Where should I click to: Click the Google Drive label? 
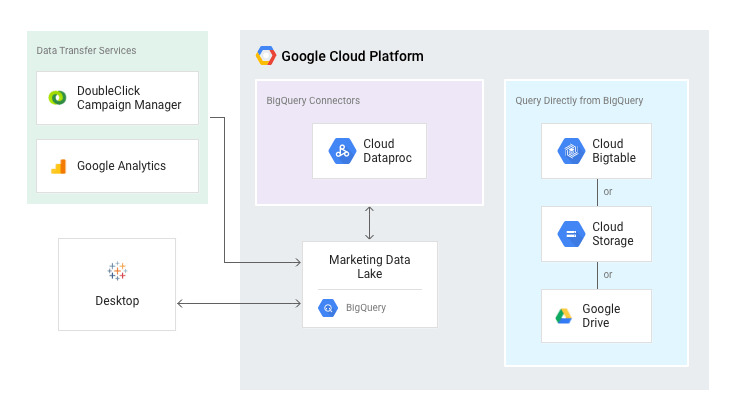(601, 316)
